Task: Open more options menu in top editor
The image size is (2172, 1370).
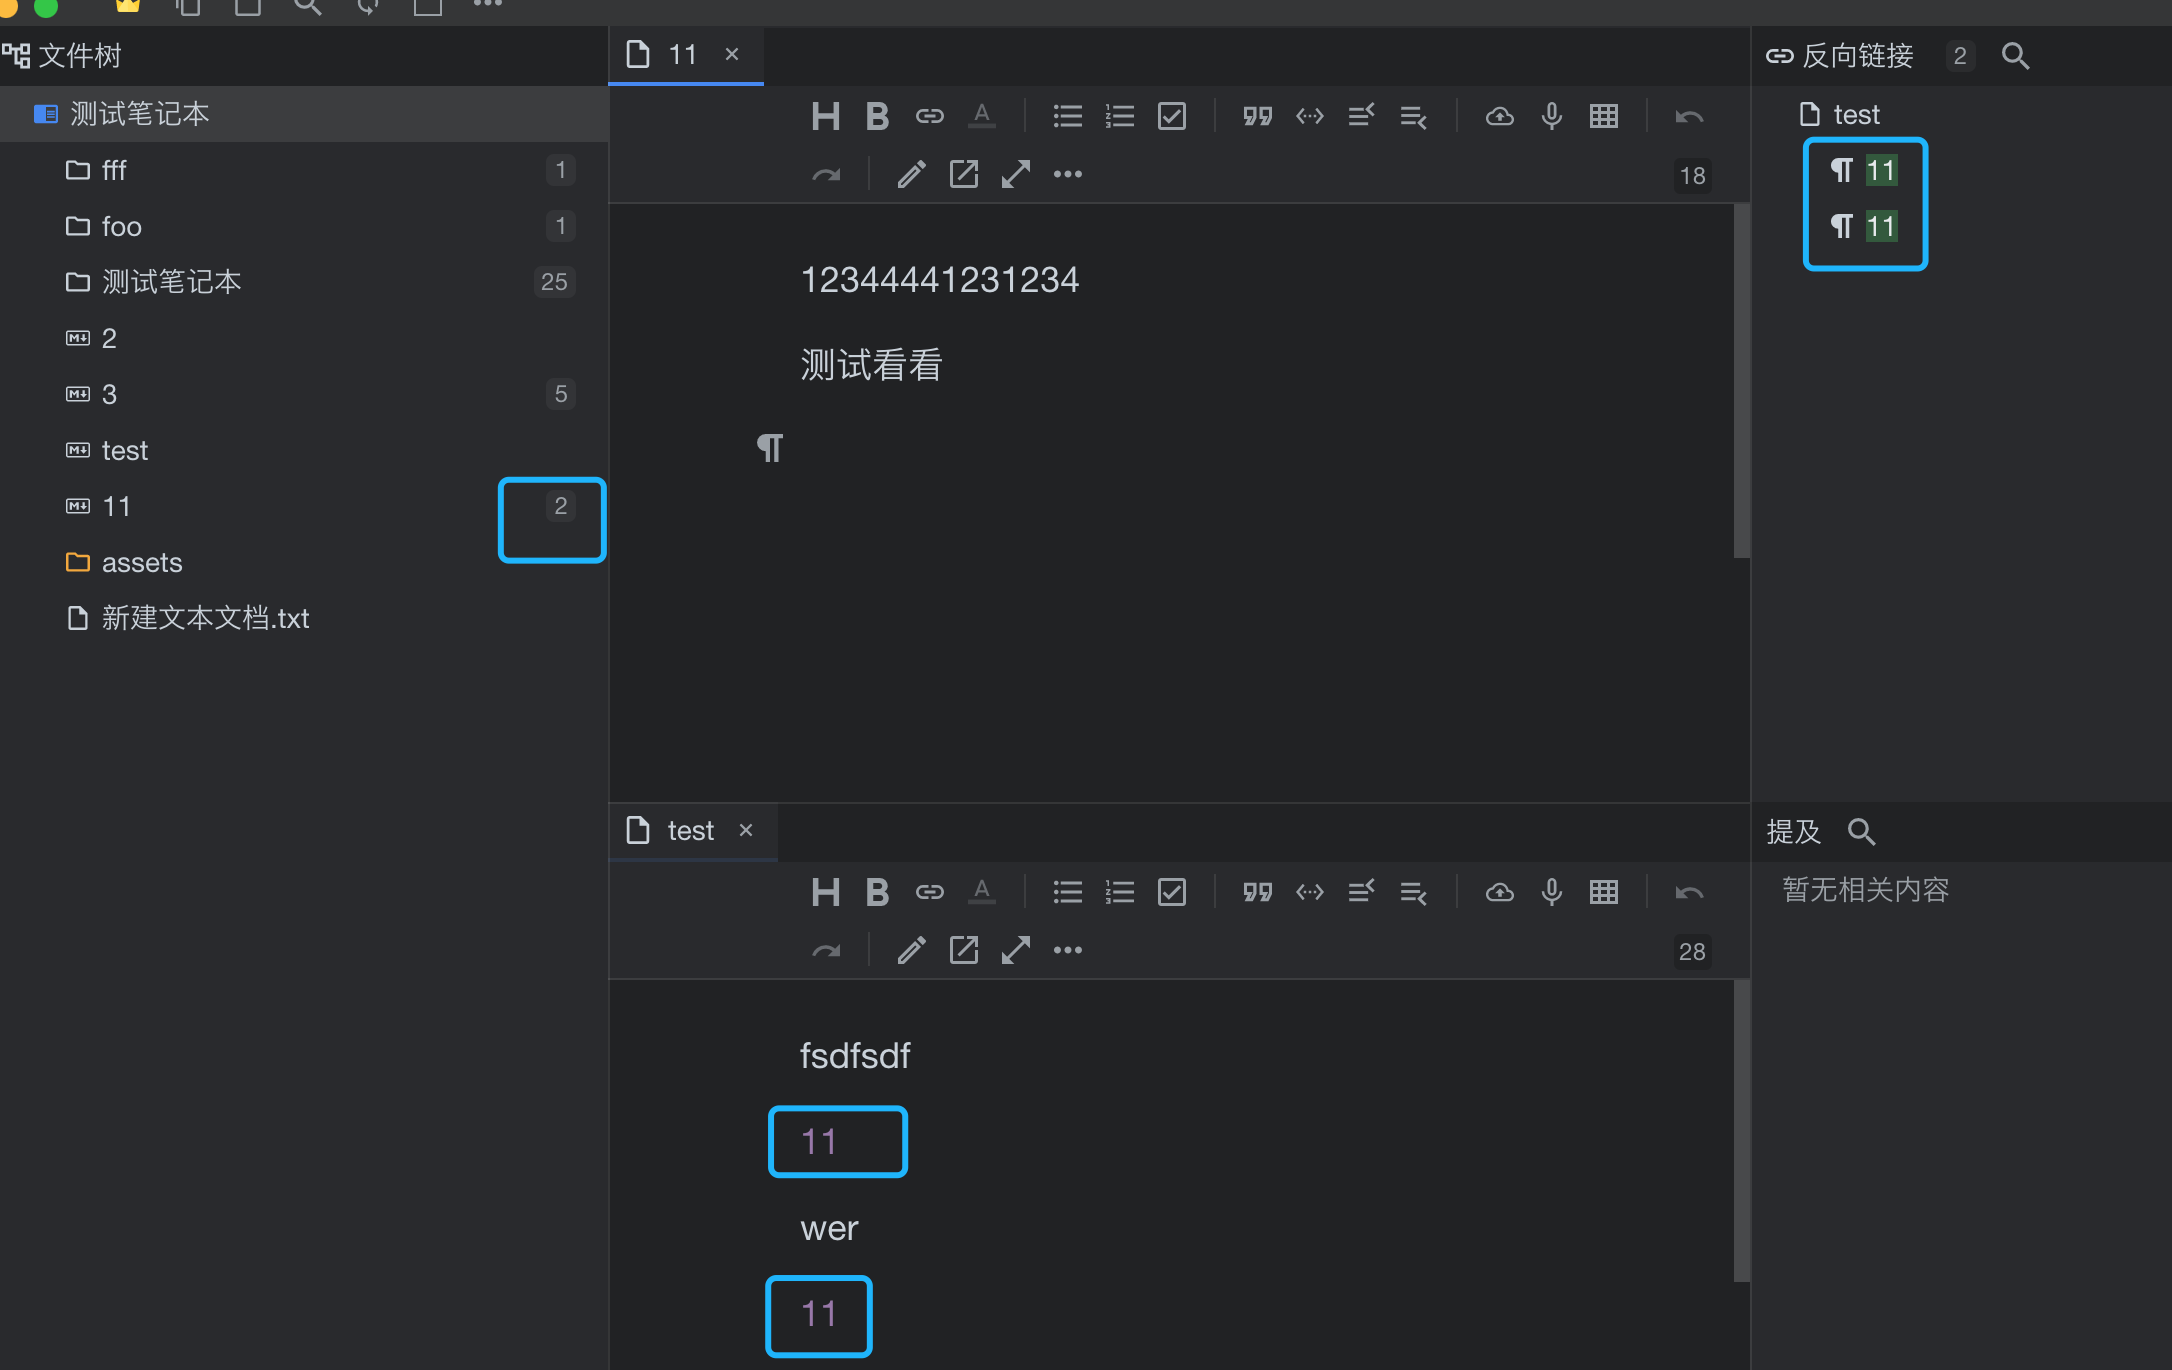Action: pos(1067,174)
